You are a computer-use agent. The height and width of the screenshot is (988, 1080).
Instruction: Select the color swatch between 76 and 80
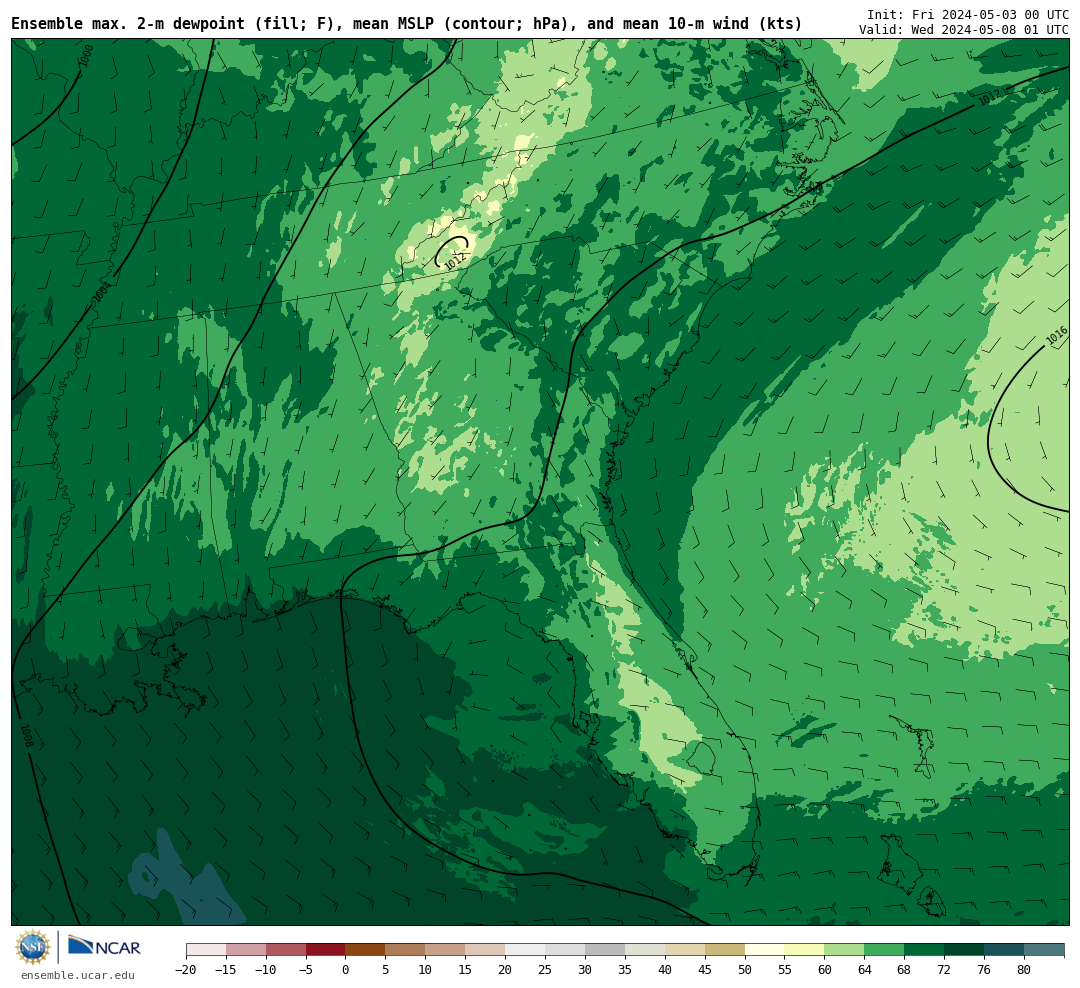(1004, 949)
